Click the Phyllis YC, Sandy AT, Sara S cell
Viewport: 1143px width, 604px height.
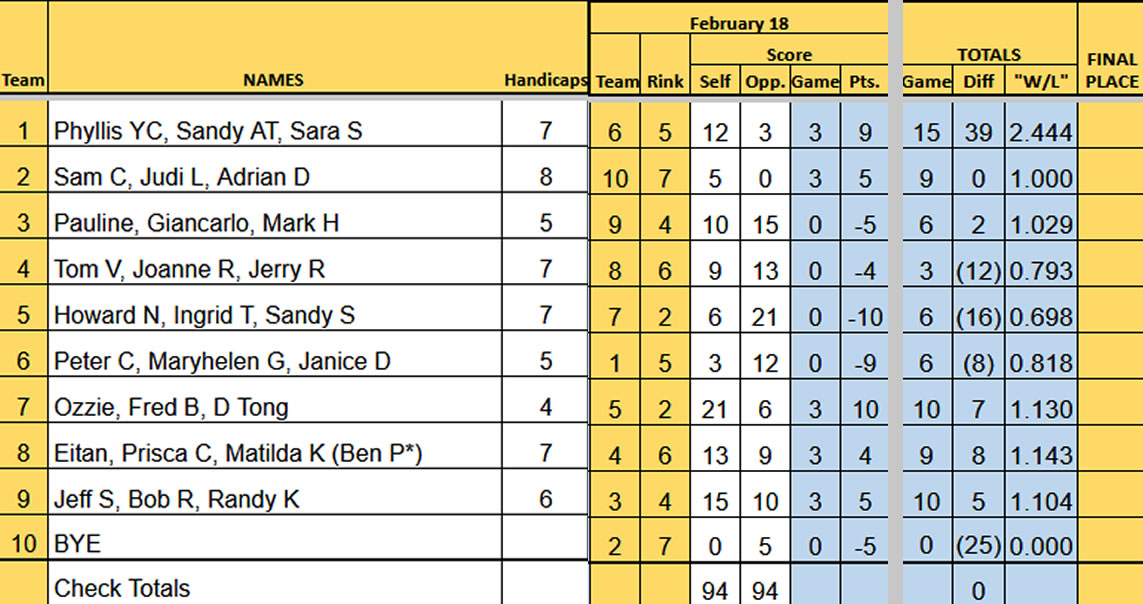(208, 131)
